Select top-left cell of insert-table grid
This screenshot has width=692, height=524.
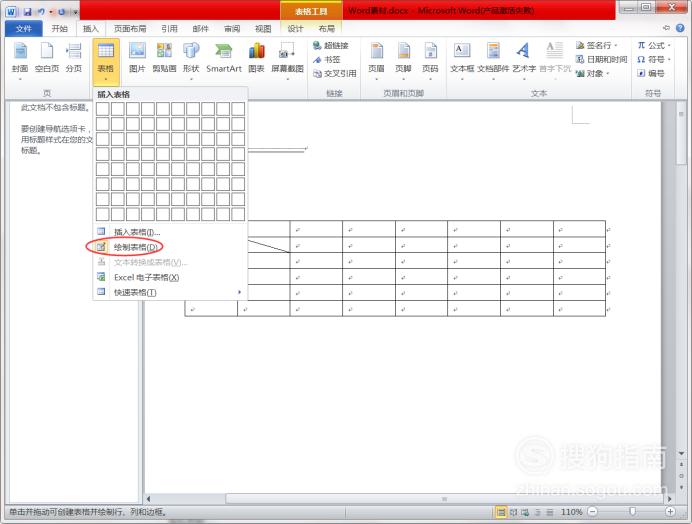(102, 109)
